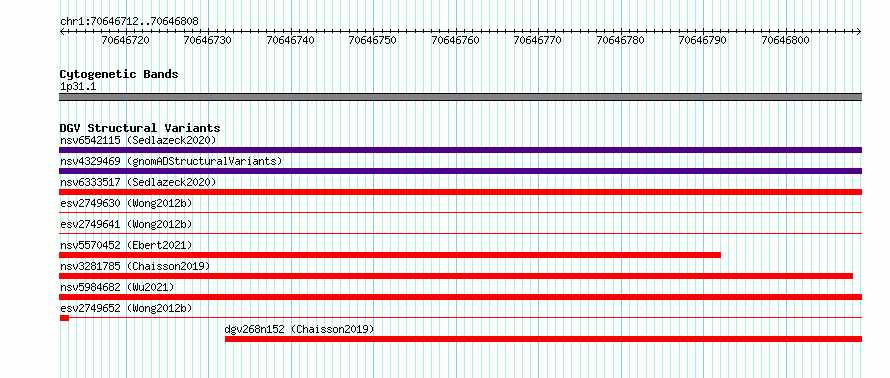Click the ruler tick label 70646790
The image size is (890, 378).
click(703, 40)
